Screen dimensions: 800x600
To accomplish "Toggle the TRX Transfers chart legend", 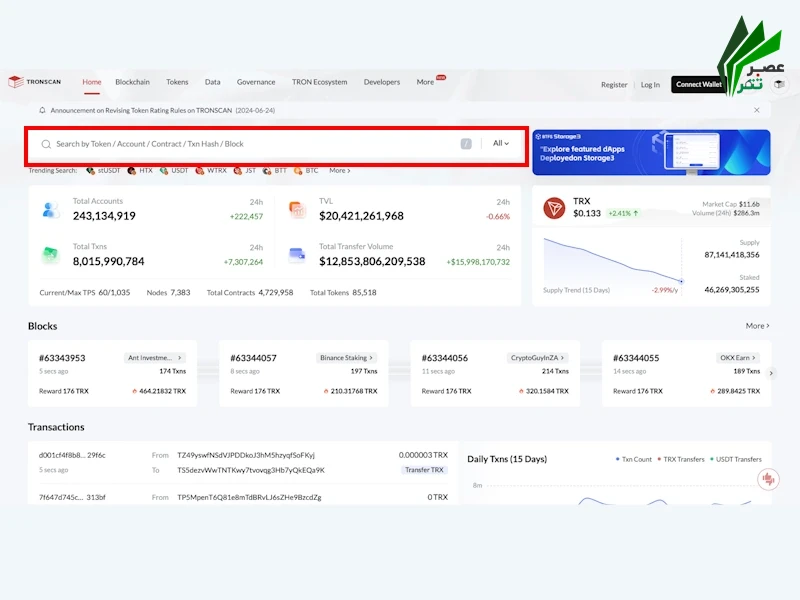I will [x=681, y=459].
